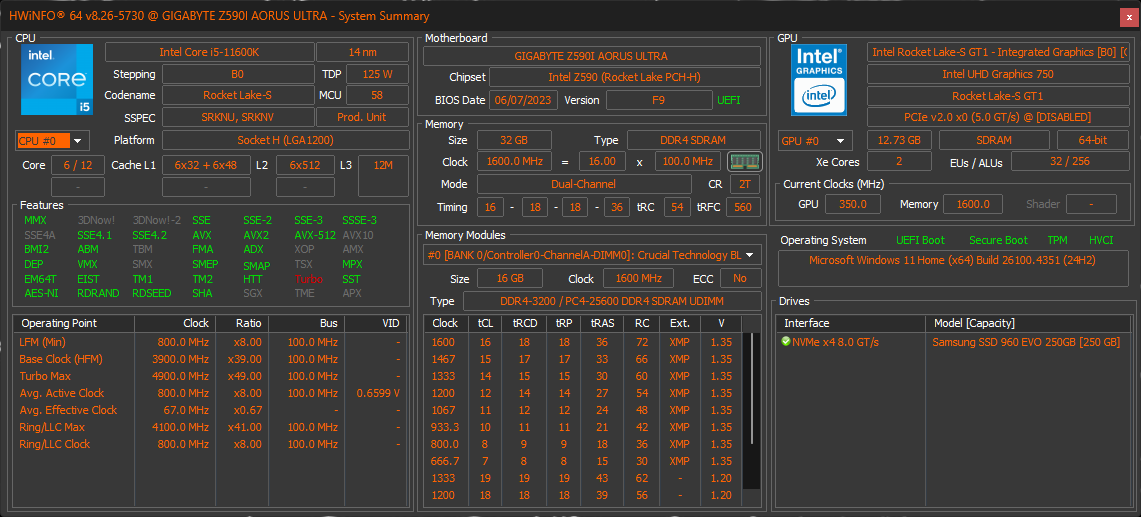Click the VID column header
This screenshot has width=1141, height=517.
click(376, 323)
